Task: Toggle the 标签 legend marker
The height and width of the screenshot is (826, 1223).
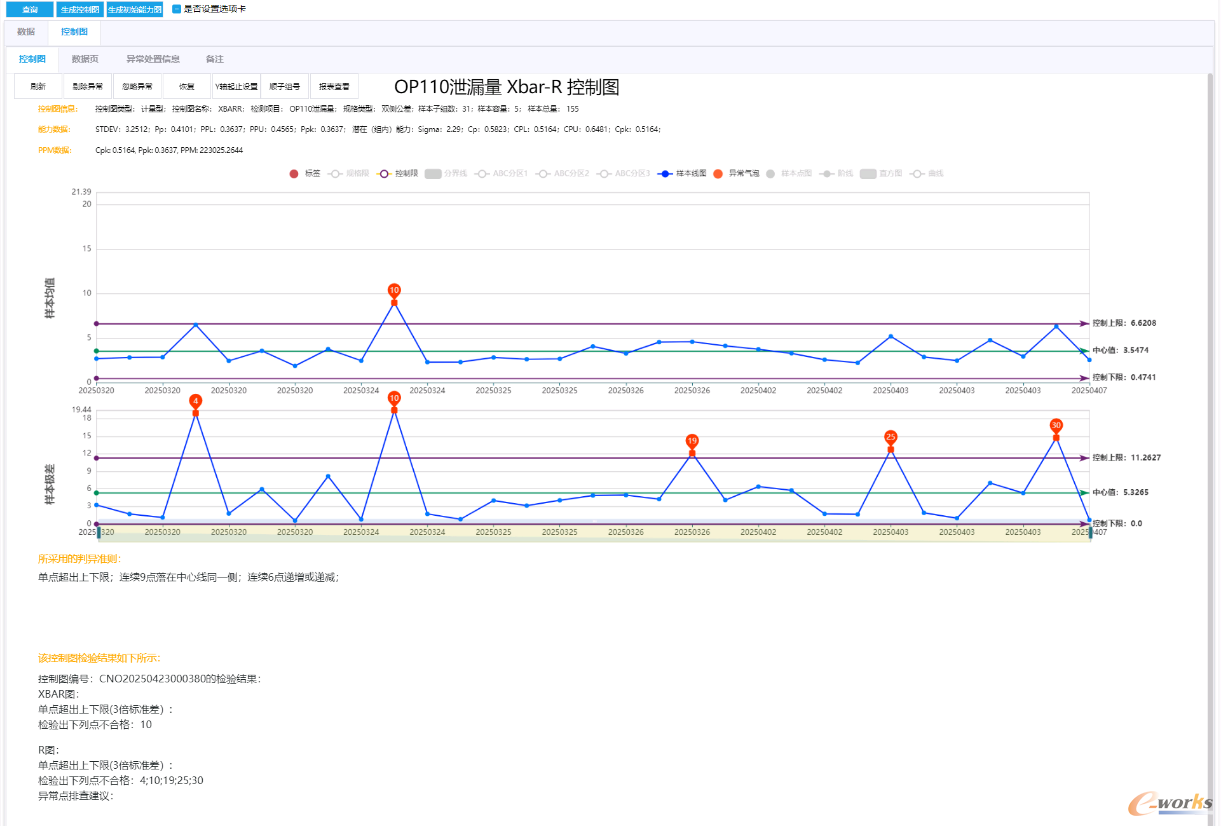Action: pos(294,174)
